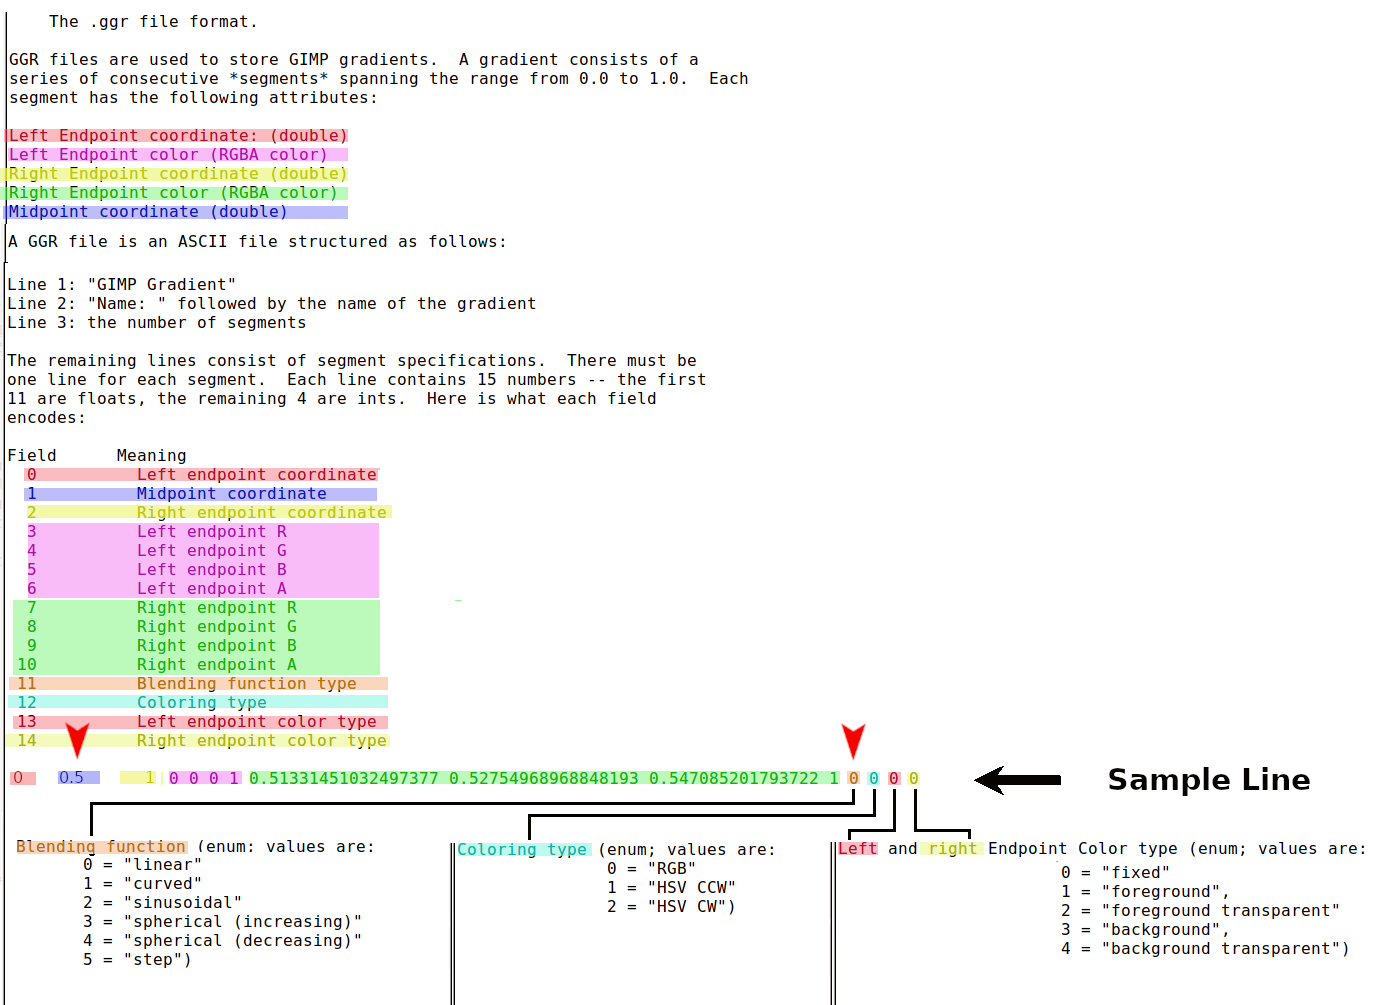Image resolution: width=1374 pixels, height=1005 pixels.
Task: Click the red arrow above blending digit
Action: [853, 742]
